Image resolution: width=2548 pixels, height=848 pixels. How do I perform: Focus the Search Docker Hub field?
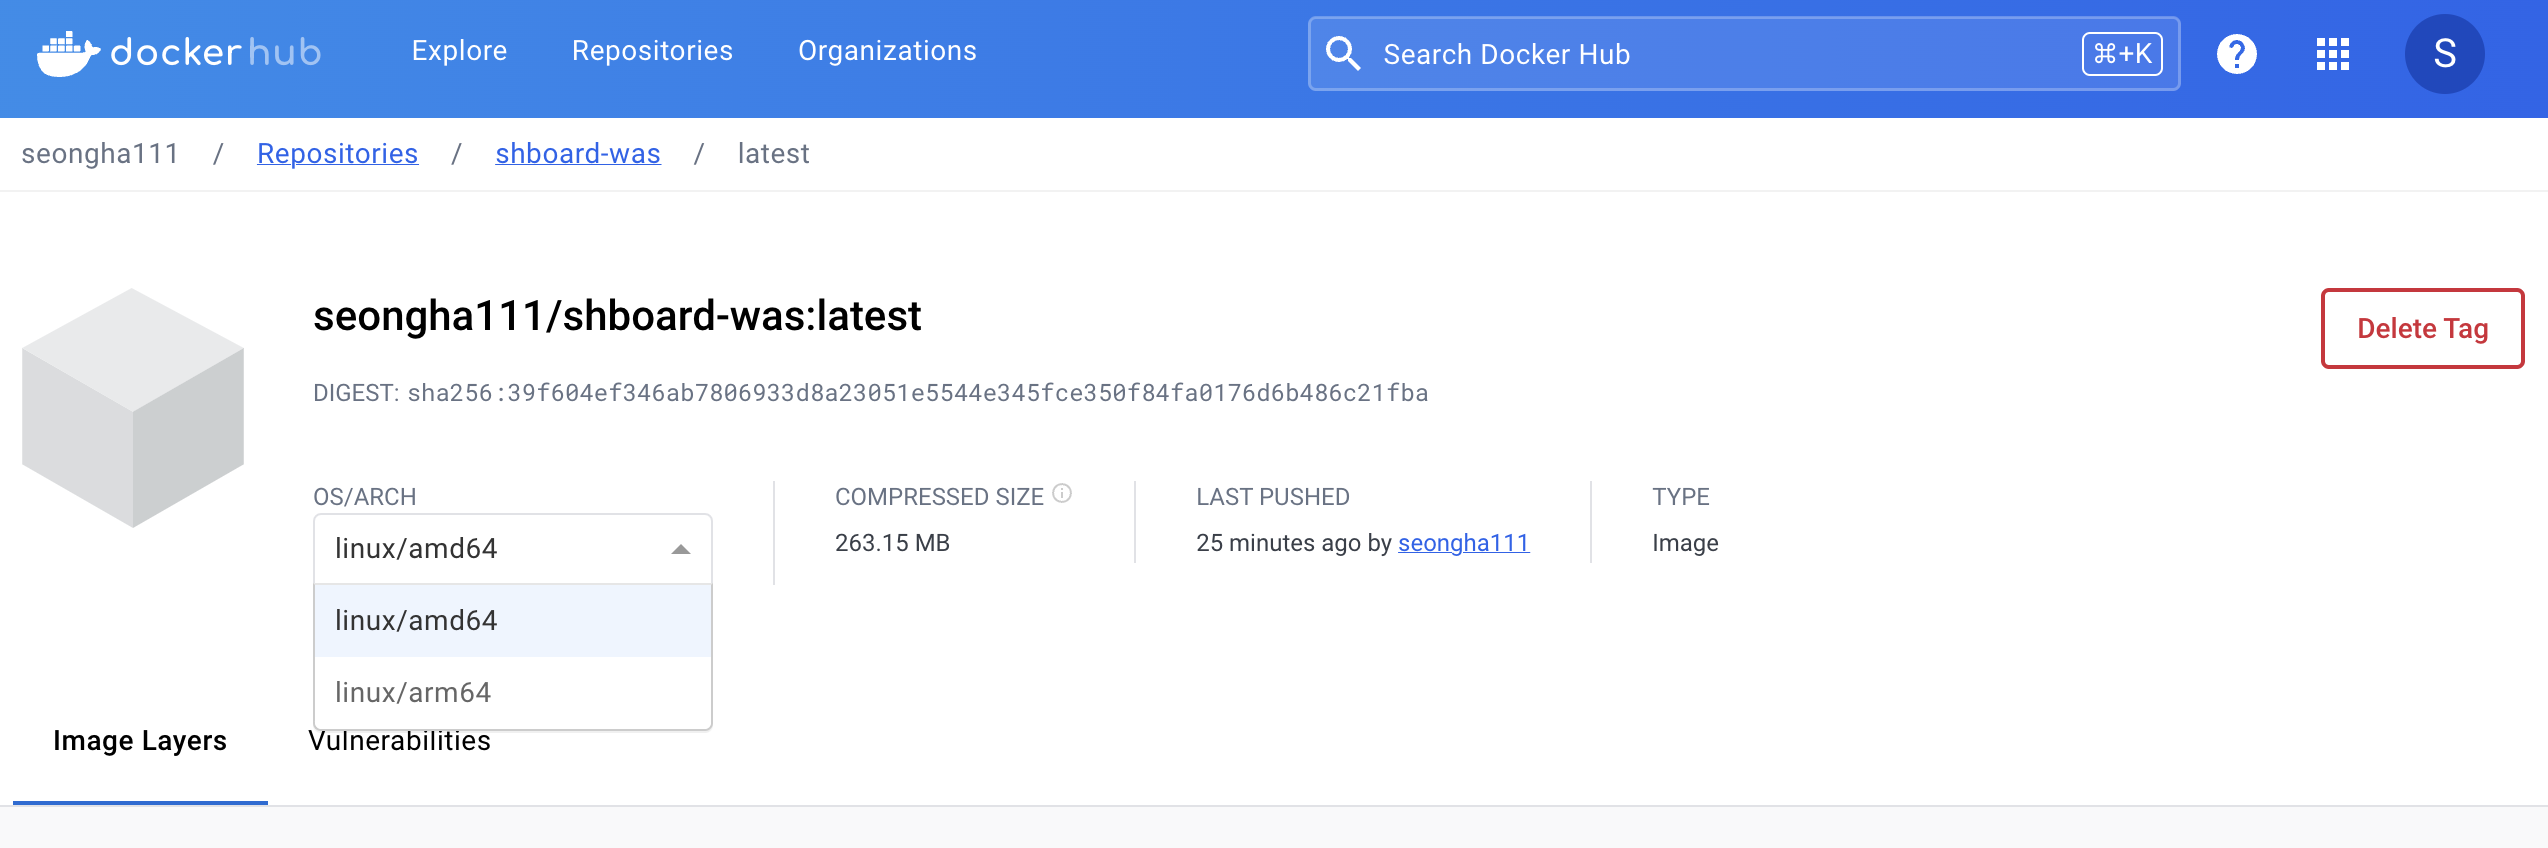click(1744, 54)
